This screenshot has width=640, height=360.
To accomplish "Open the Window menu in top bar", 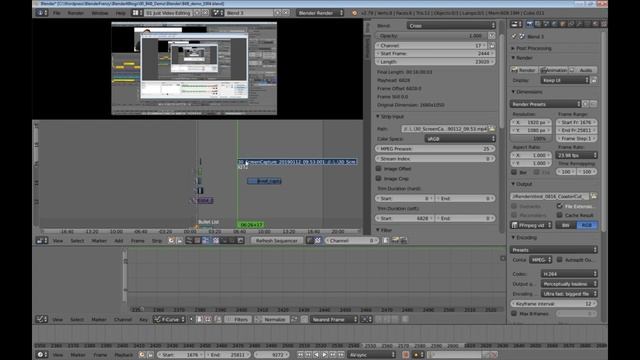I will (x=100, y=13).
